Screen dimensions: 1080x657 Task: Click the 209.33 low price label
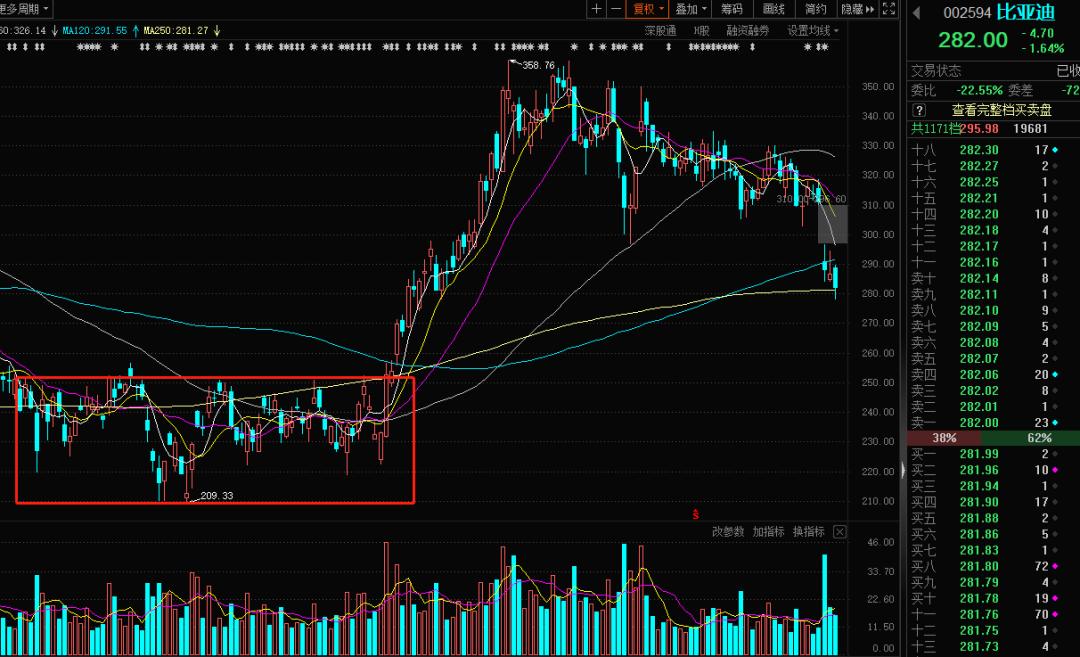click(216, 496)
